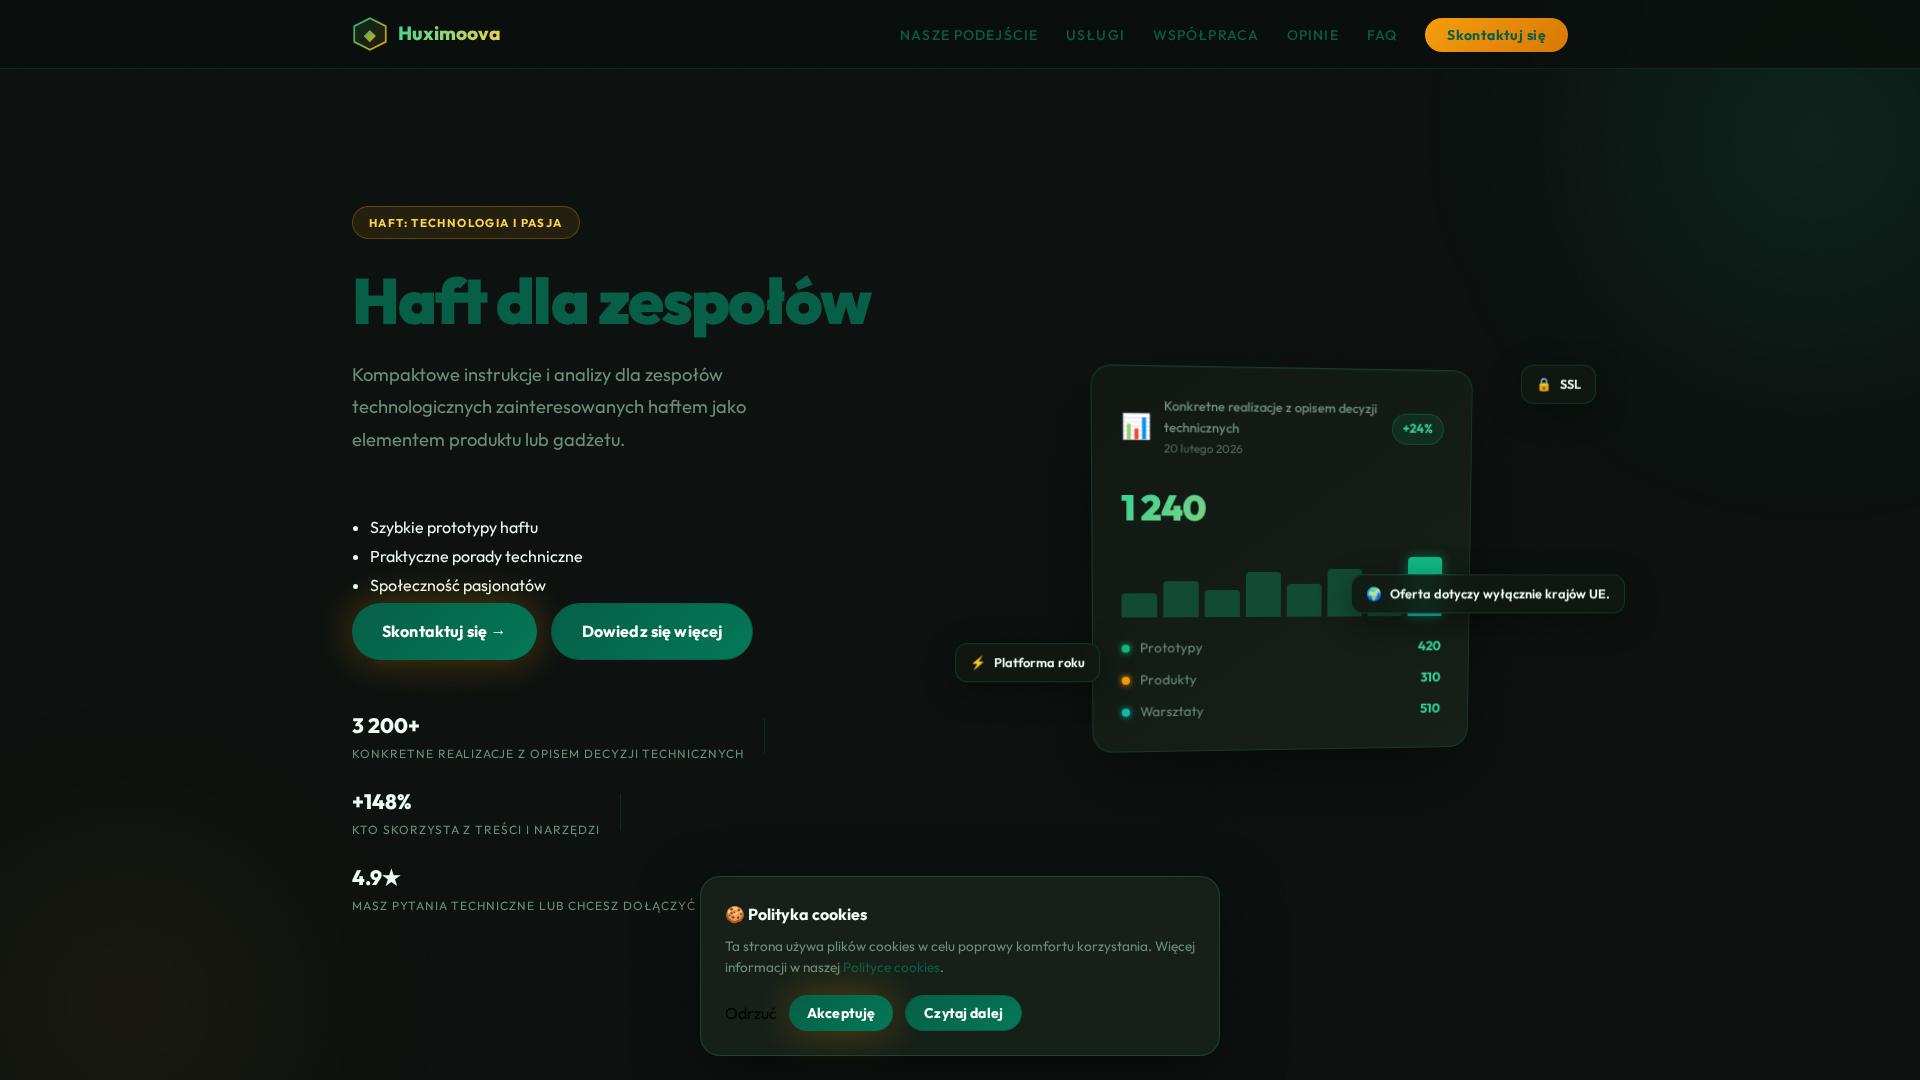This screenshot has height=1080, width=1920.
Task: Open the Polityce cookies link
Action: (891, 967)
